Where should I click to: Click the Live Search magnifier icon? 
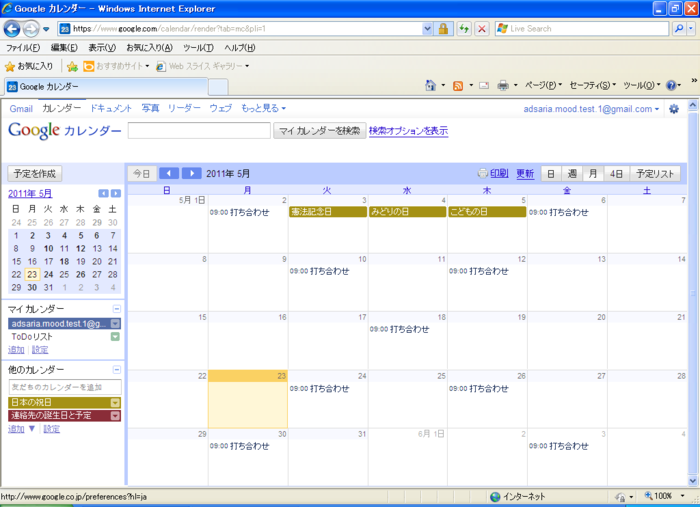pyautogui.click(x=679, y=29)
